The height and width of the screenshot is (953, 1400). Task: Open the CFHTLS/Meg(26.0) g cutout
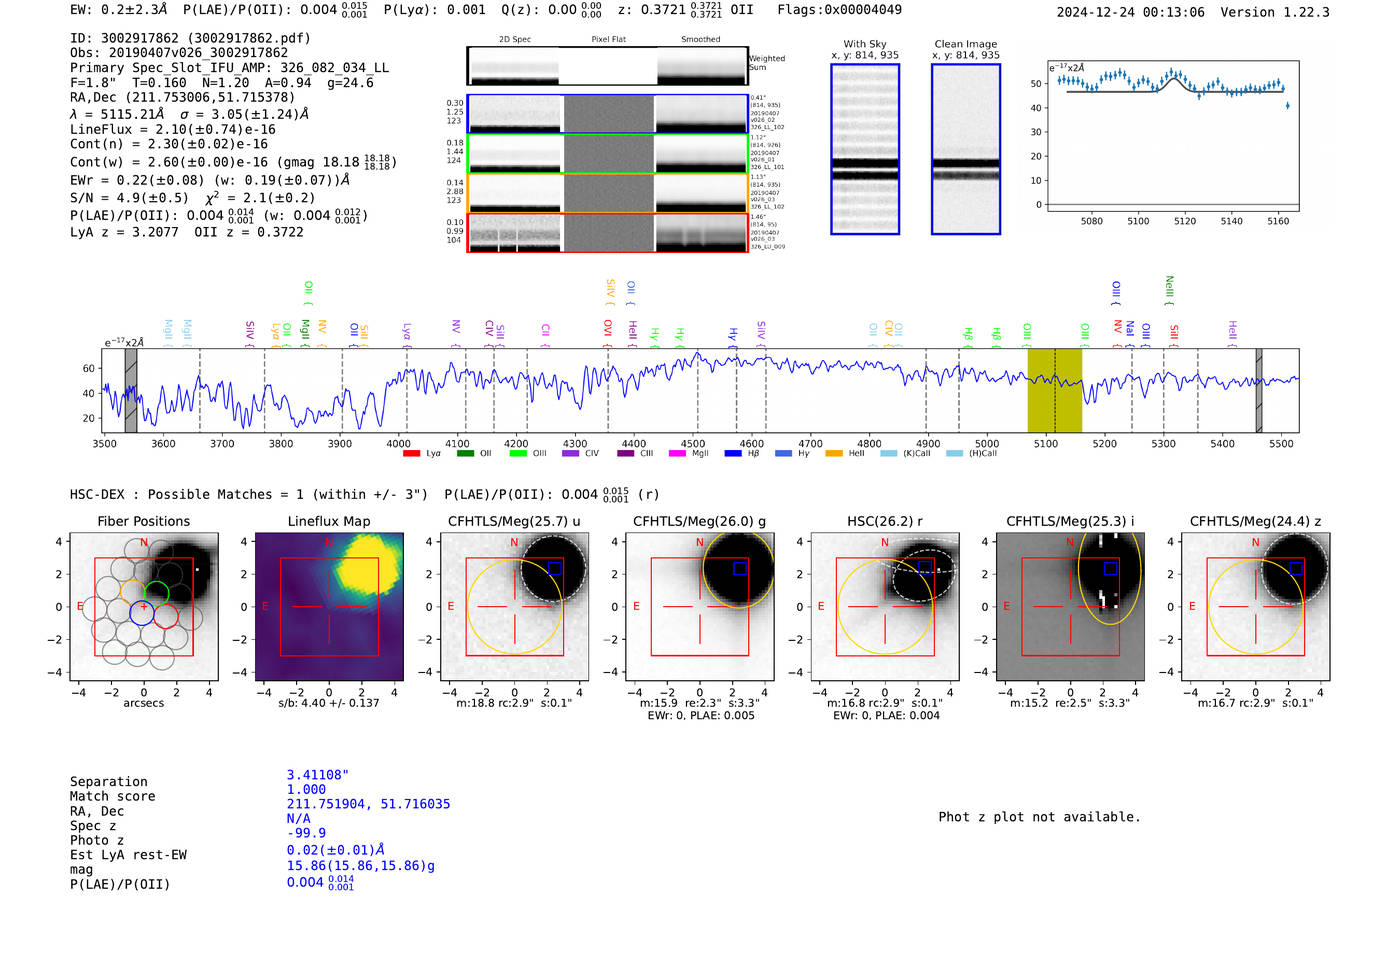pos(699,606)
